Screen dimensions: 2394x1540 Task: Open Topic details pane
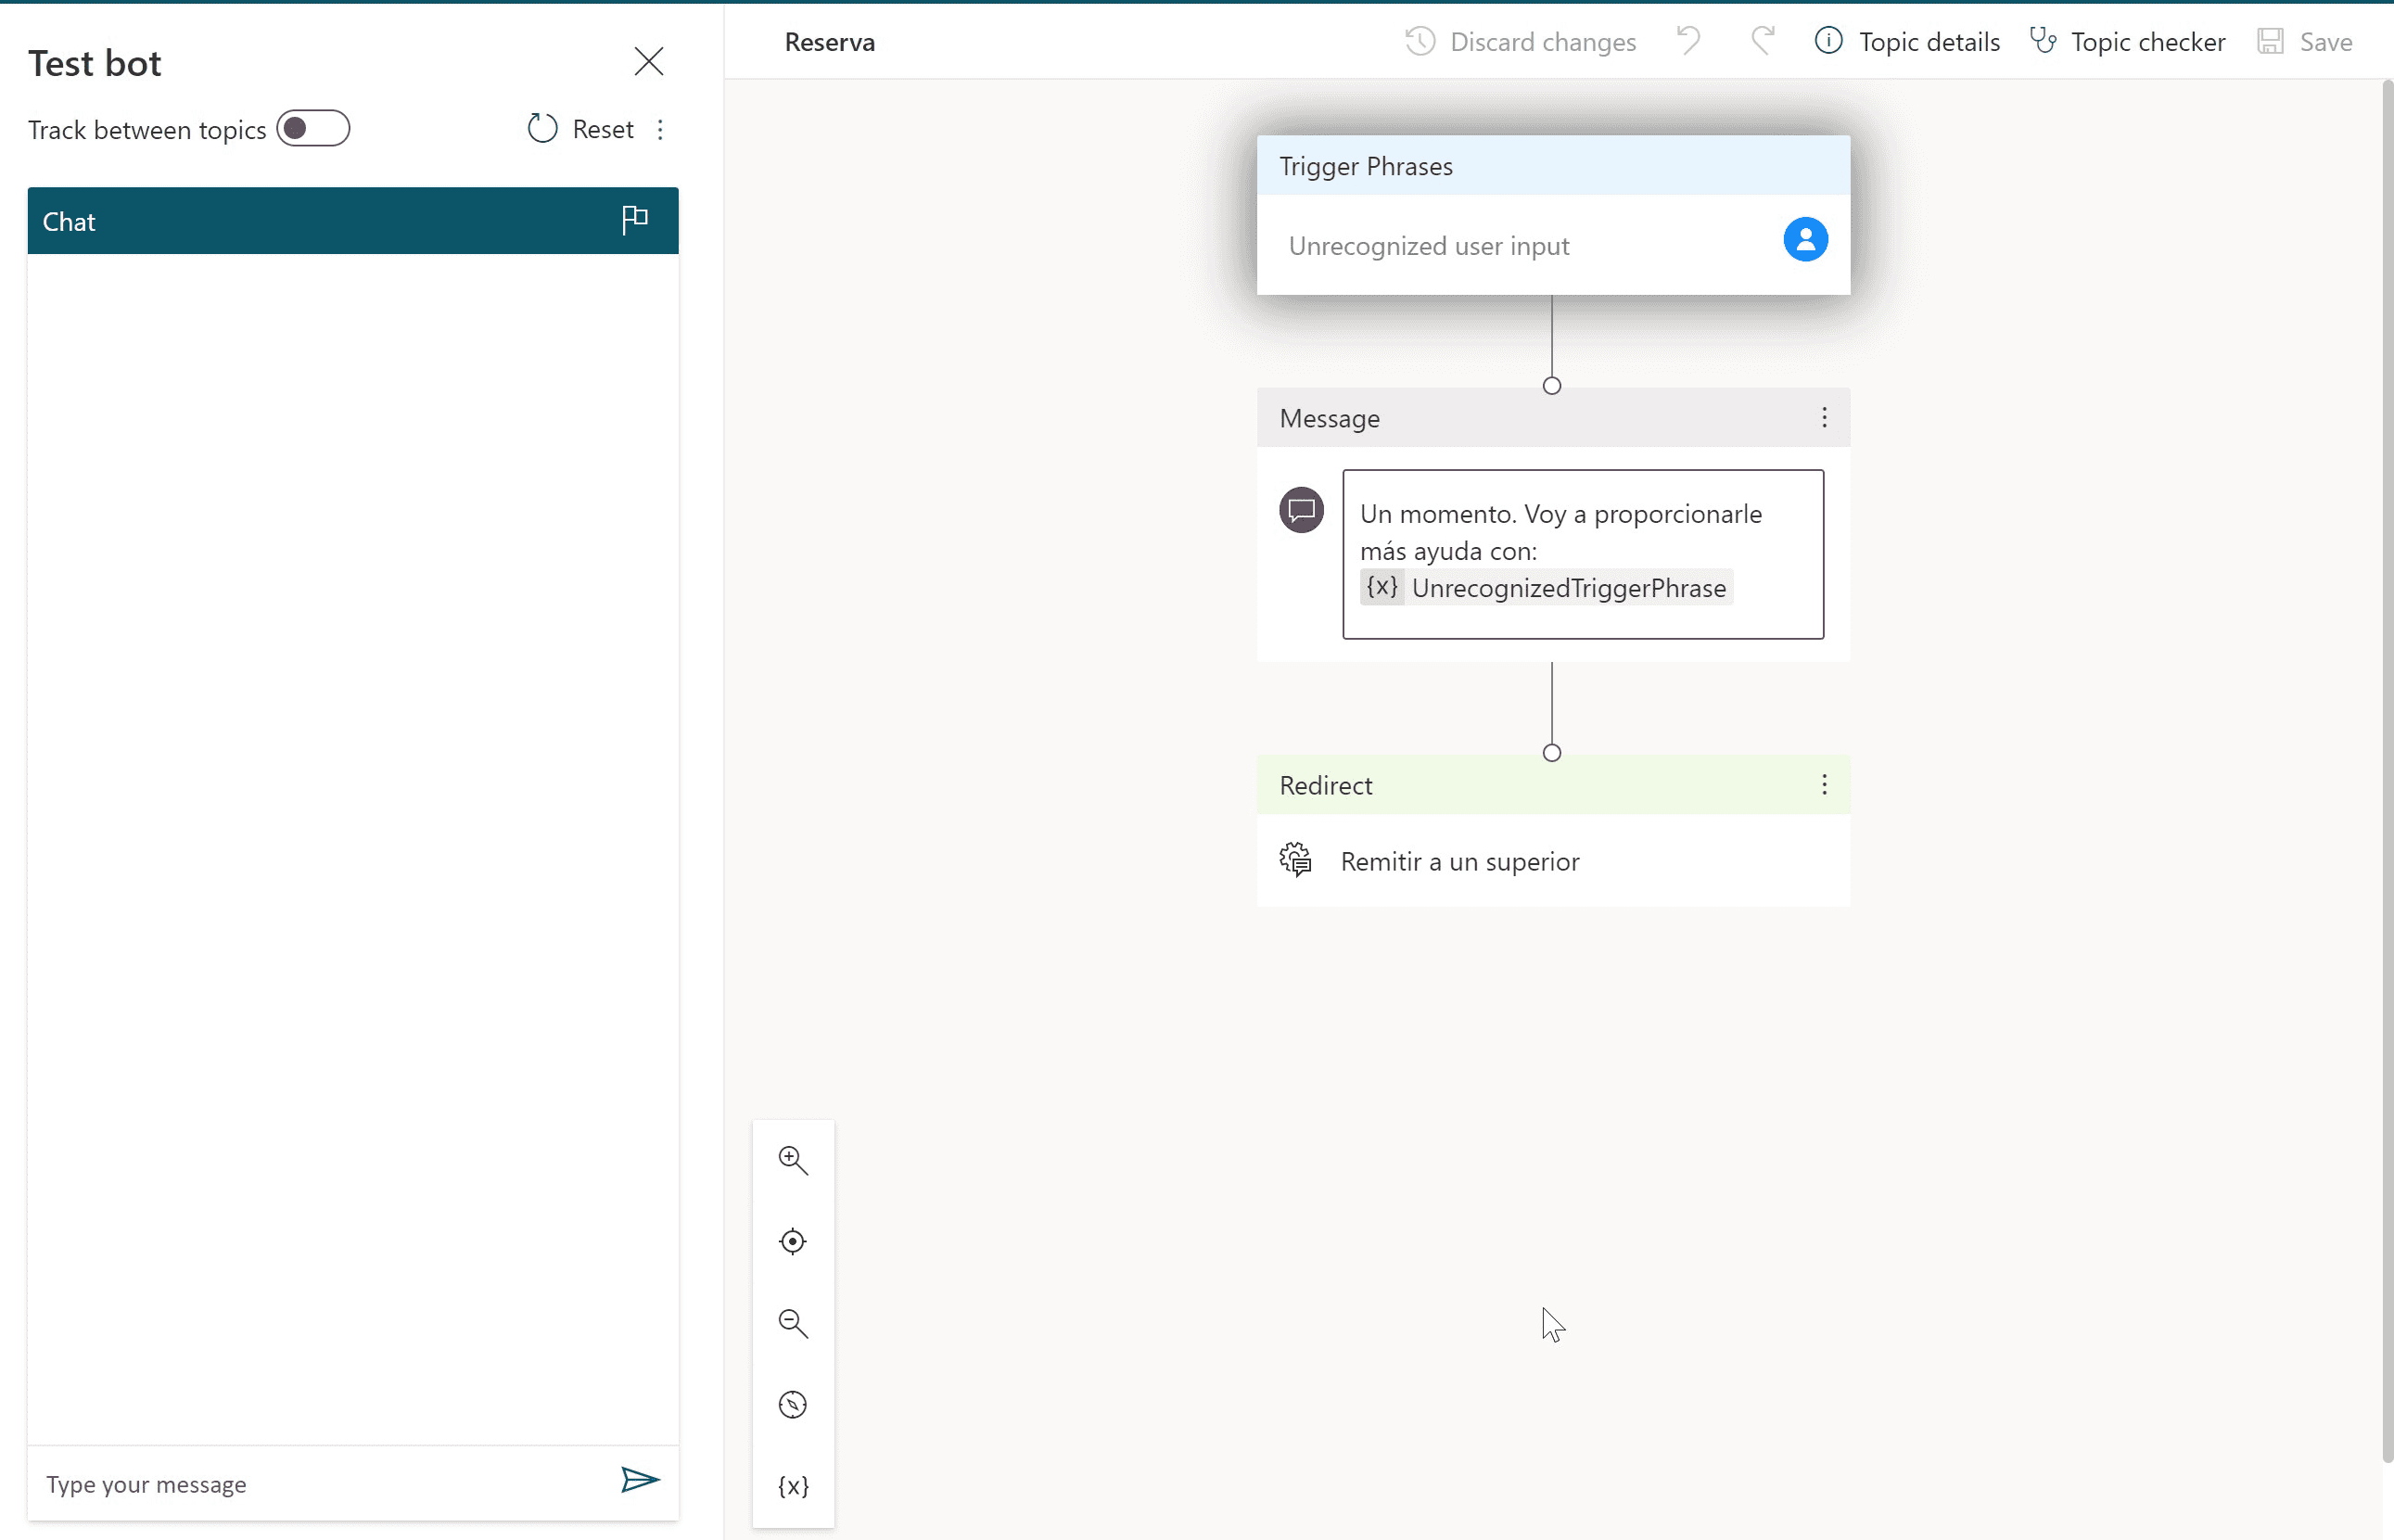click(1908, 42)
